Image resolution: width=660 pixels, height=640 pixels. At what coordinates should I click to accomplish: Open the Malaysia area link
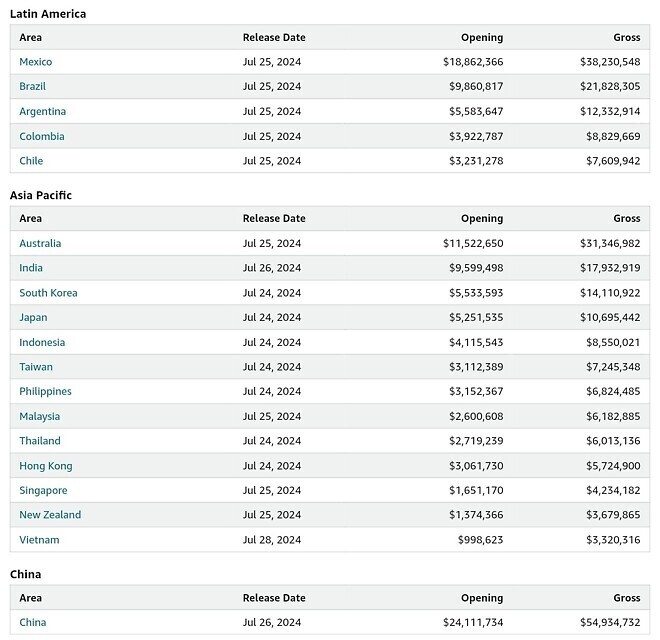pyautogui.click(x=39, y=416)
